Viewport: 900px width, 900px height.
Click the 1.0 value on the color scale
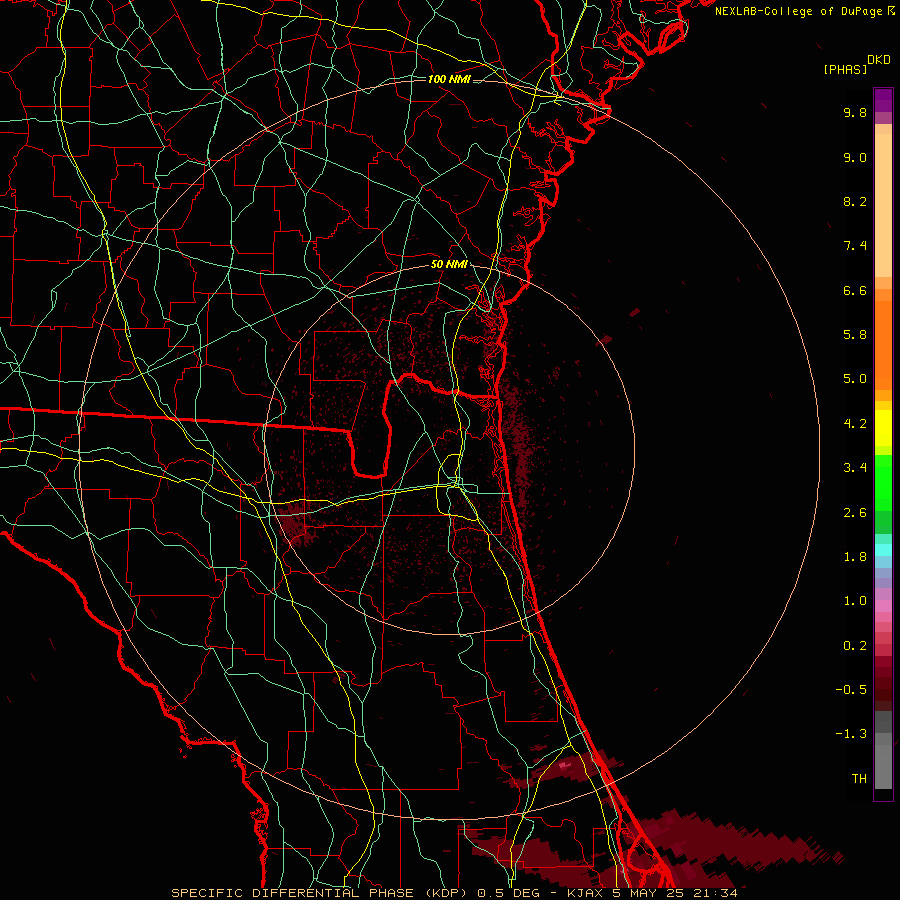[855, 601]
